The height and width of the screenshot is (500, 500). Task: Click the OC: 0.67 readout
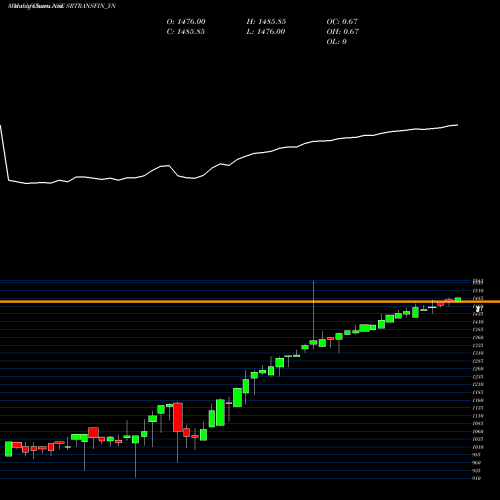point(342,22)
